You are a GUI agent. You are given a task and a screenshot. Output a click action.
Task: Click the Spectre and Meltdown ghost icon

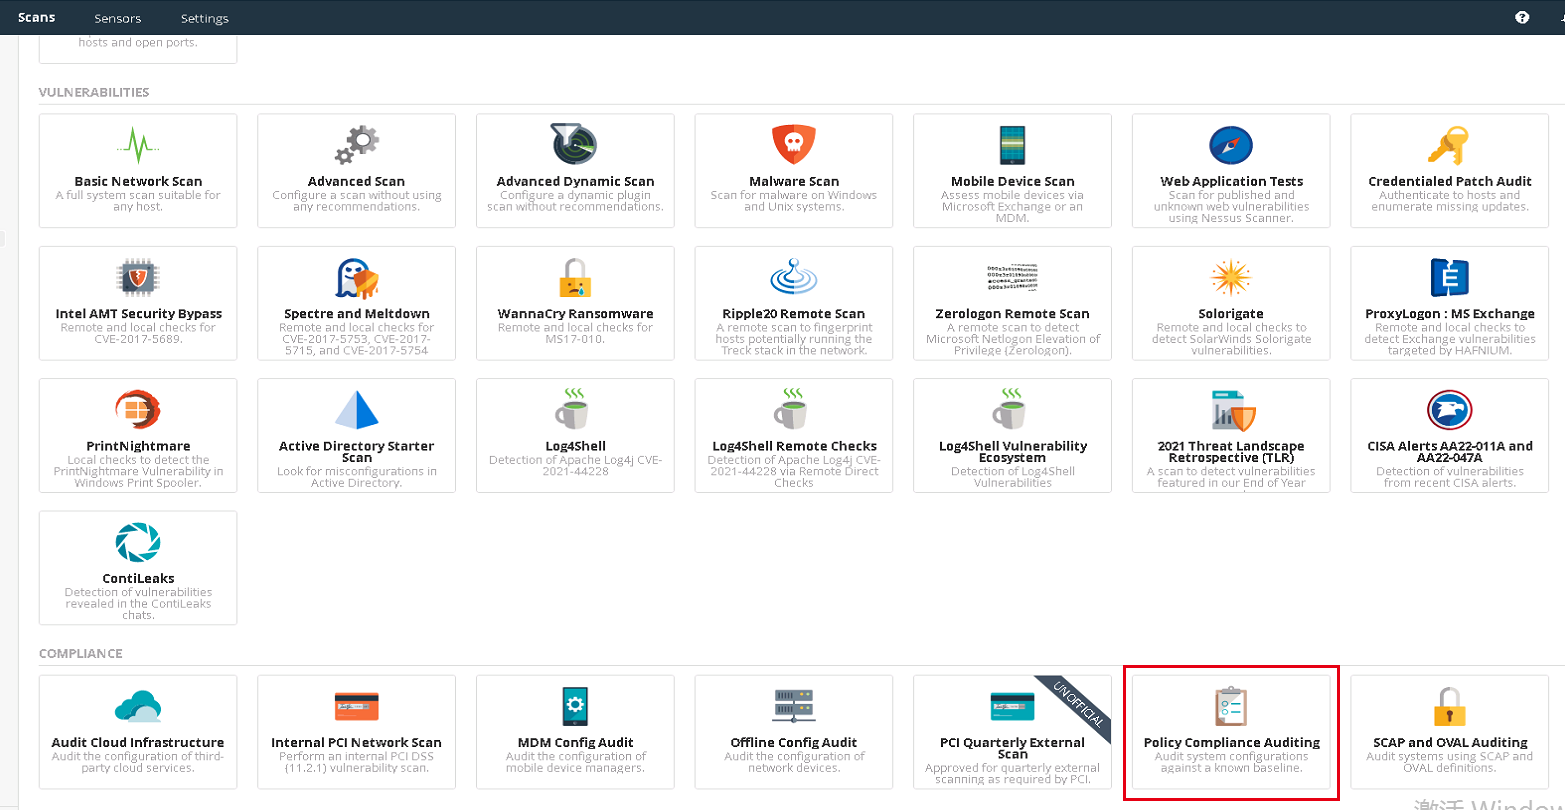tap(356, 278)
